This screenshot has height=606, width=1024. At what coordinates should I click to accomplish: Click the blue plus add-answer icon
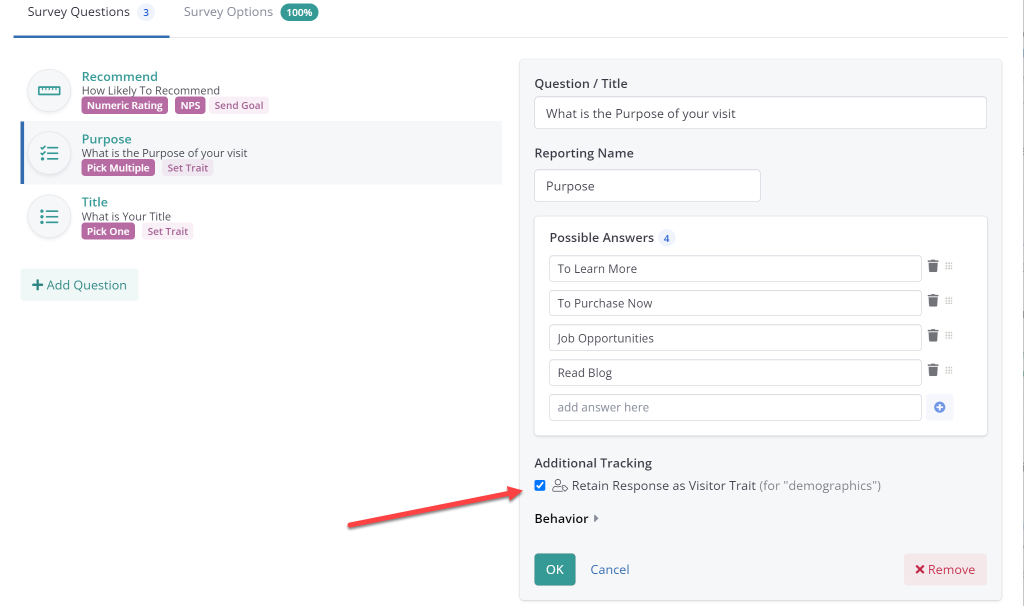click(939, 407)
